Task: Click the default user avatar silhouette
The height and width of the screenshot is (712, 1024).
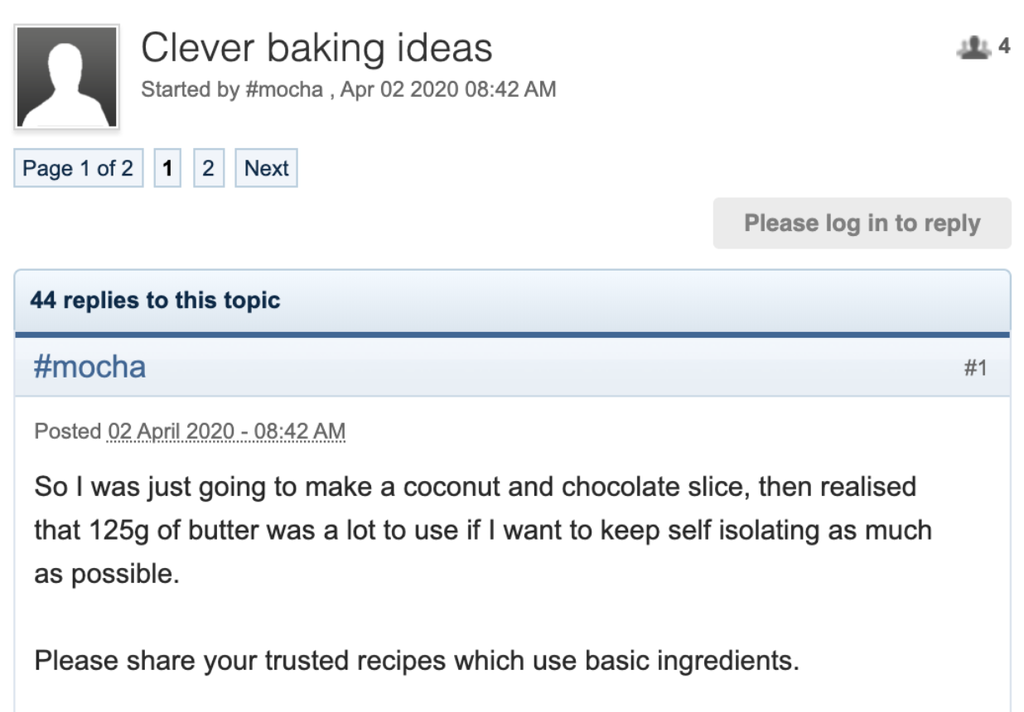Action: [67, 78]
